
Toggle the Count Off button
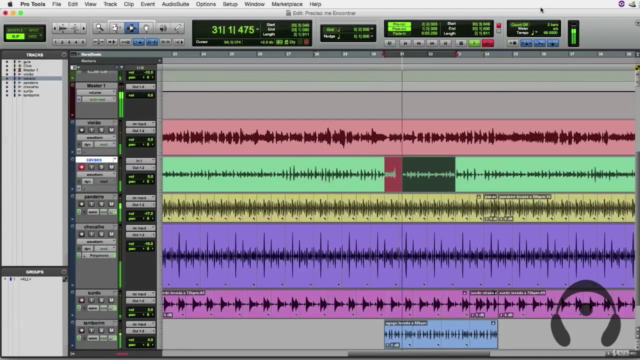[520, 25]
